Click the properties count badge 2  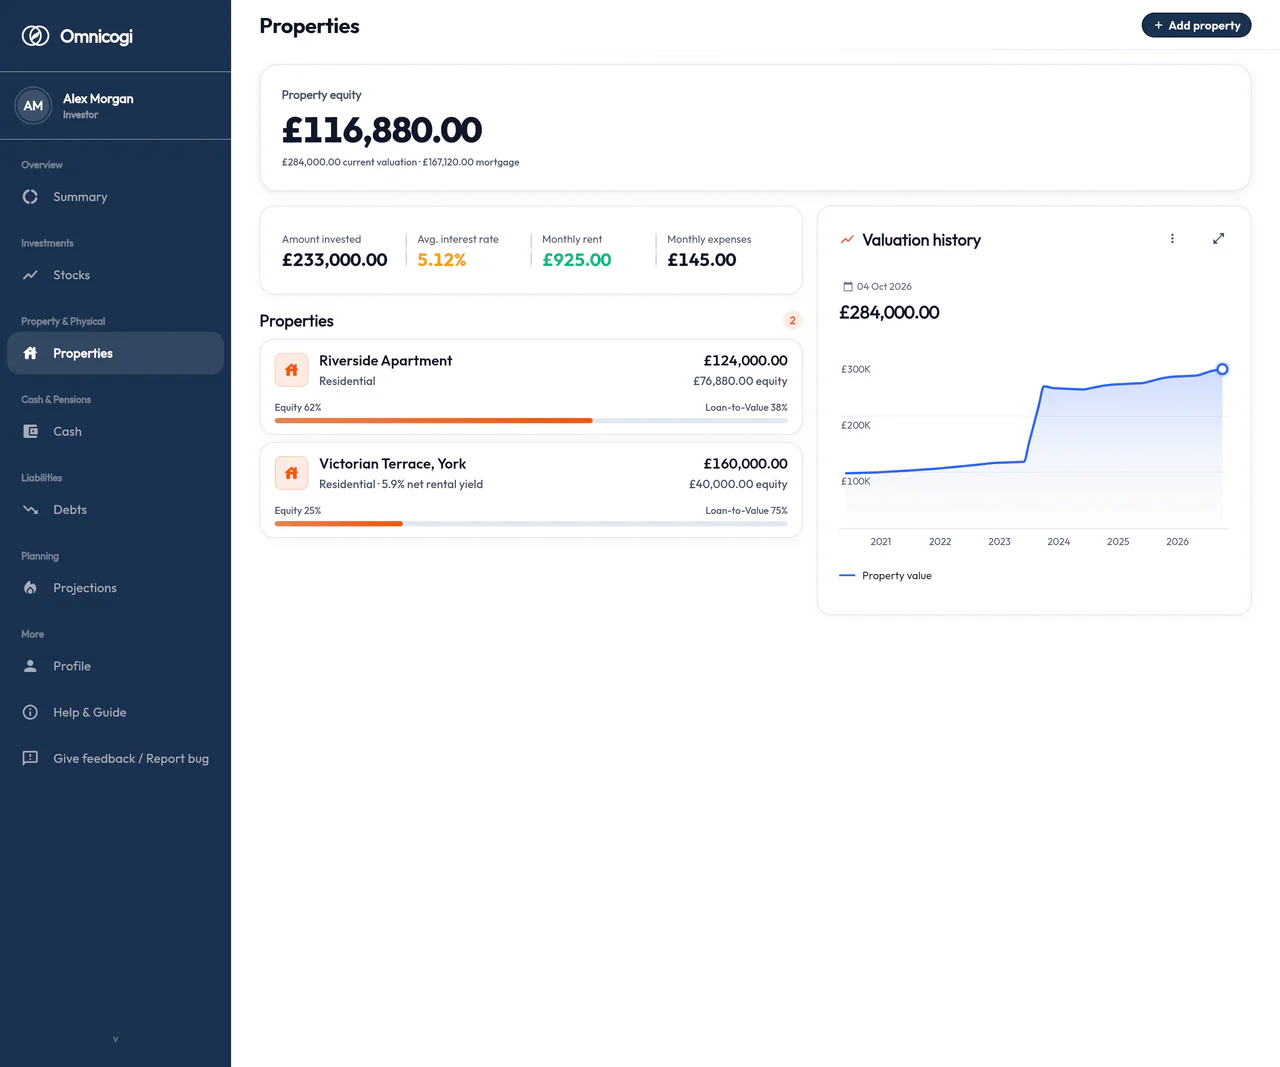tap(792, 321)
